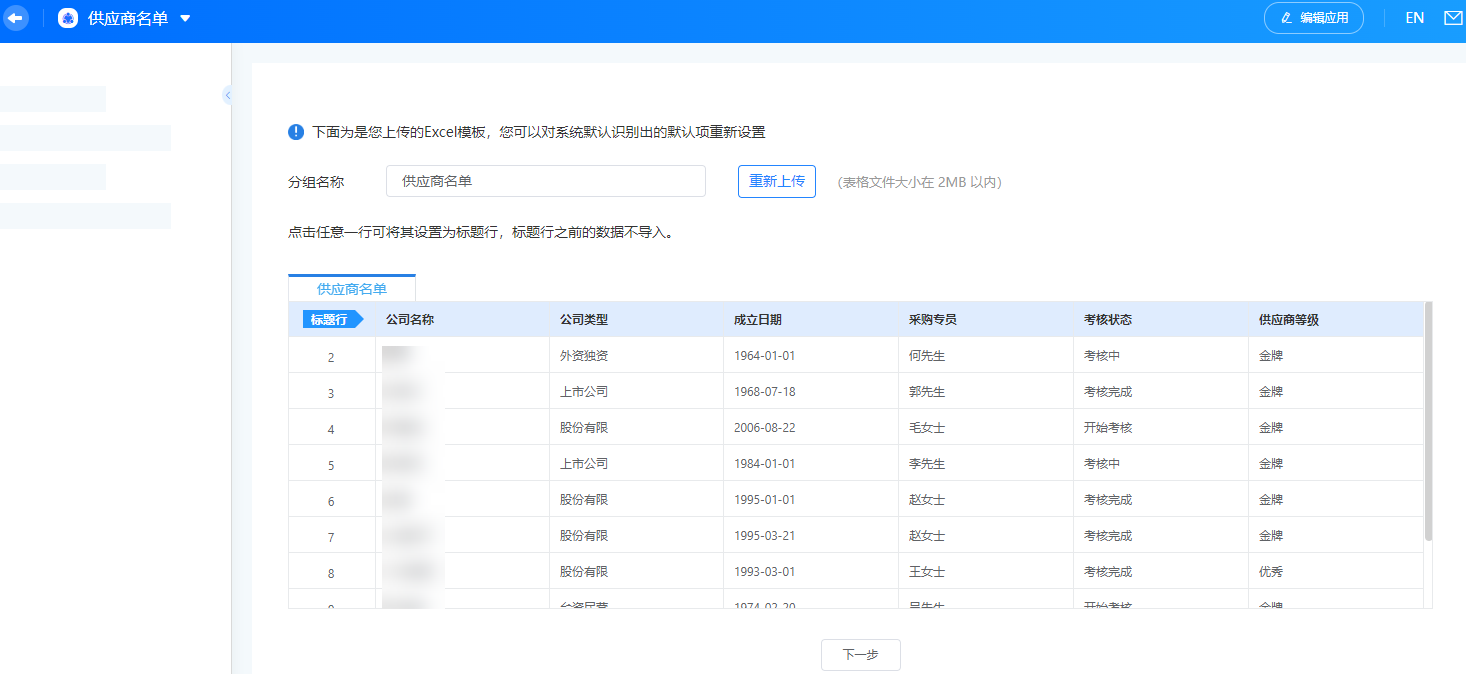Switch language using the EN link
Image resolution: width=1466 pixels, height=674 pixels.
(x=1414, y=18)
